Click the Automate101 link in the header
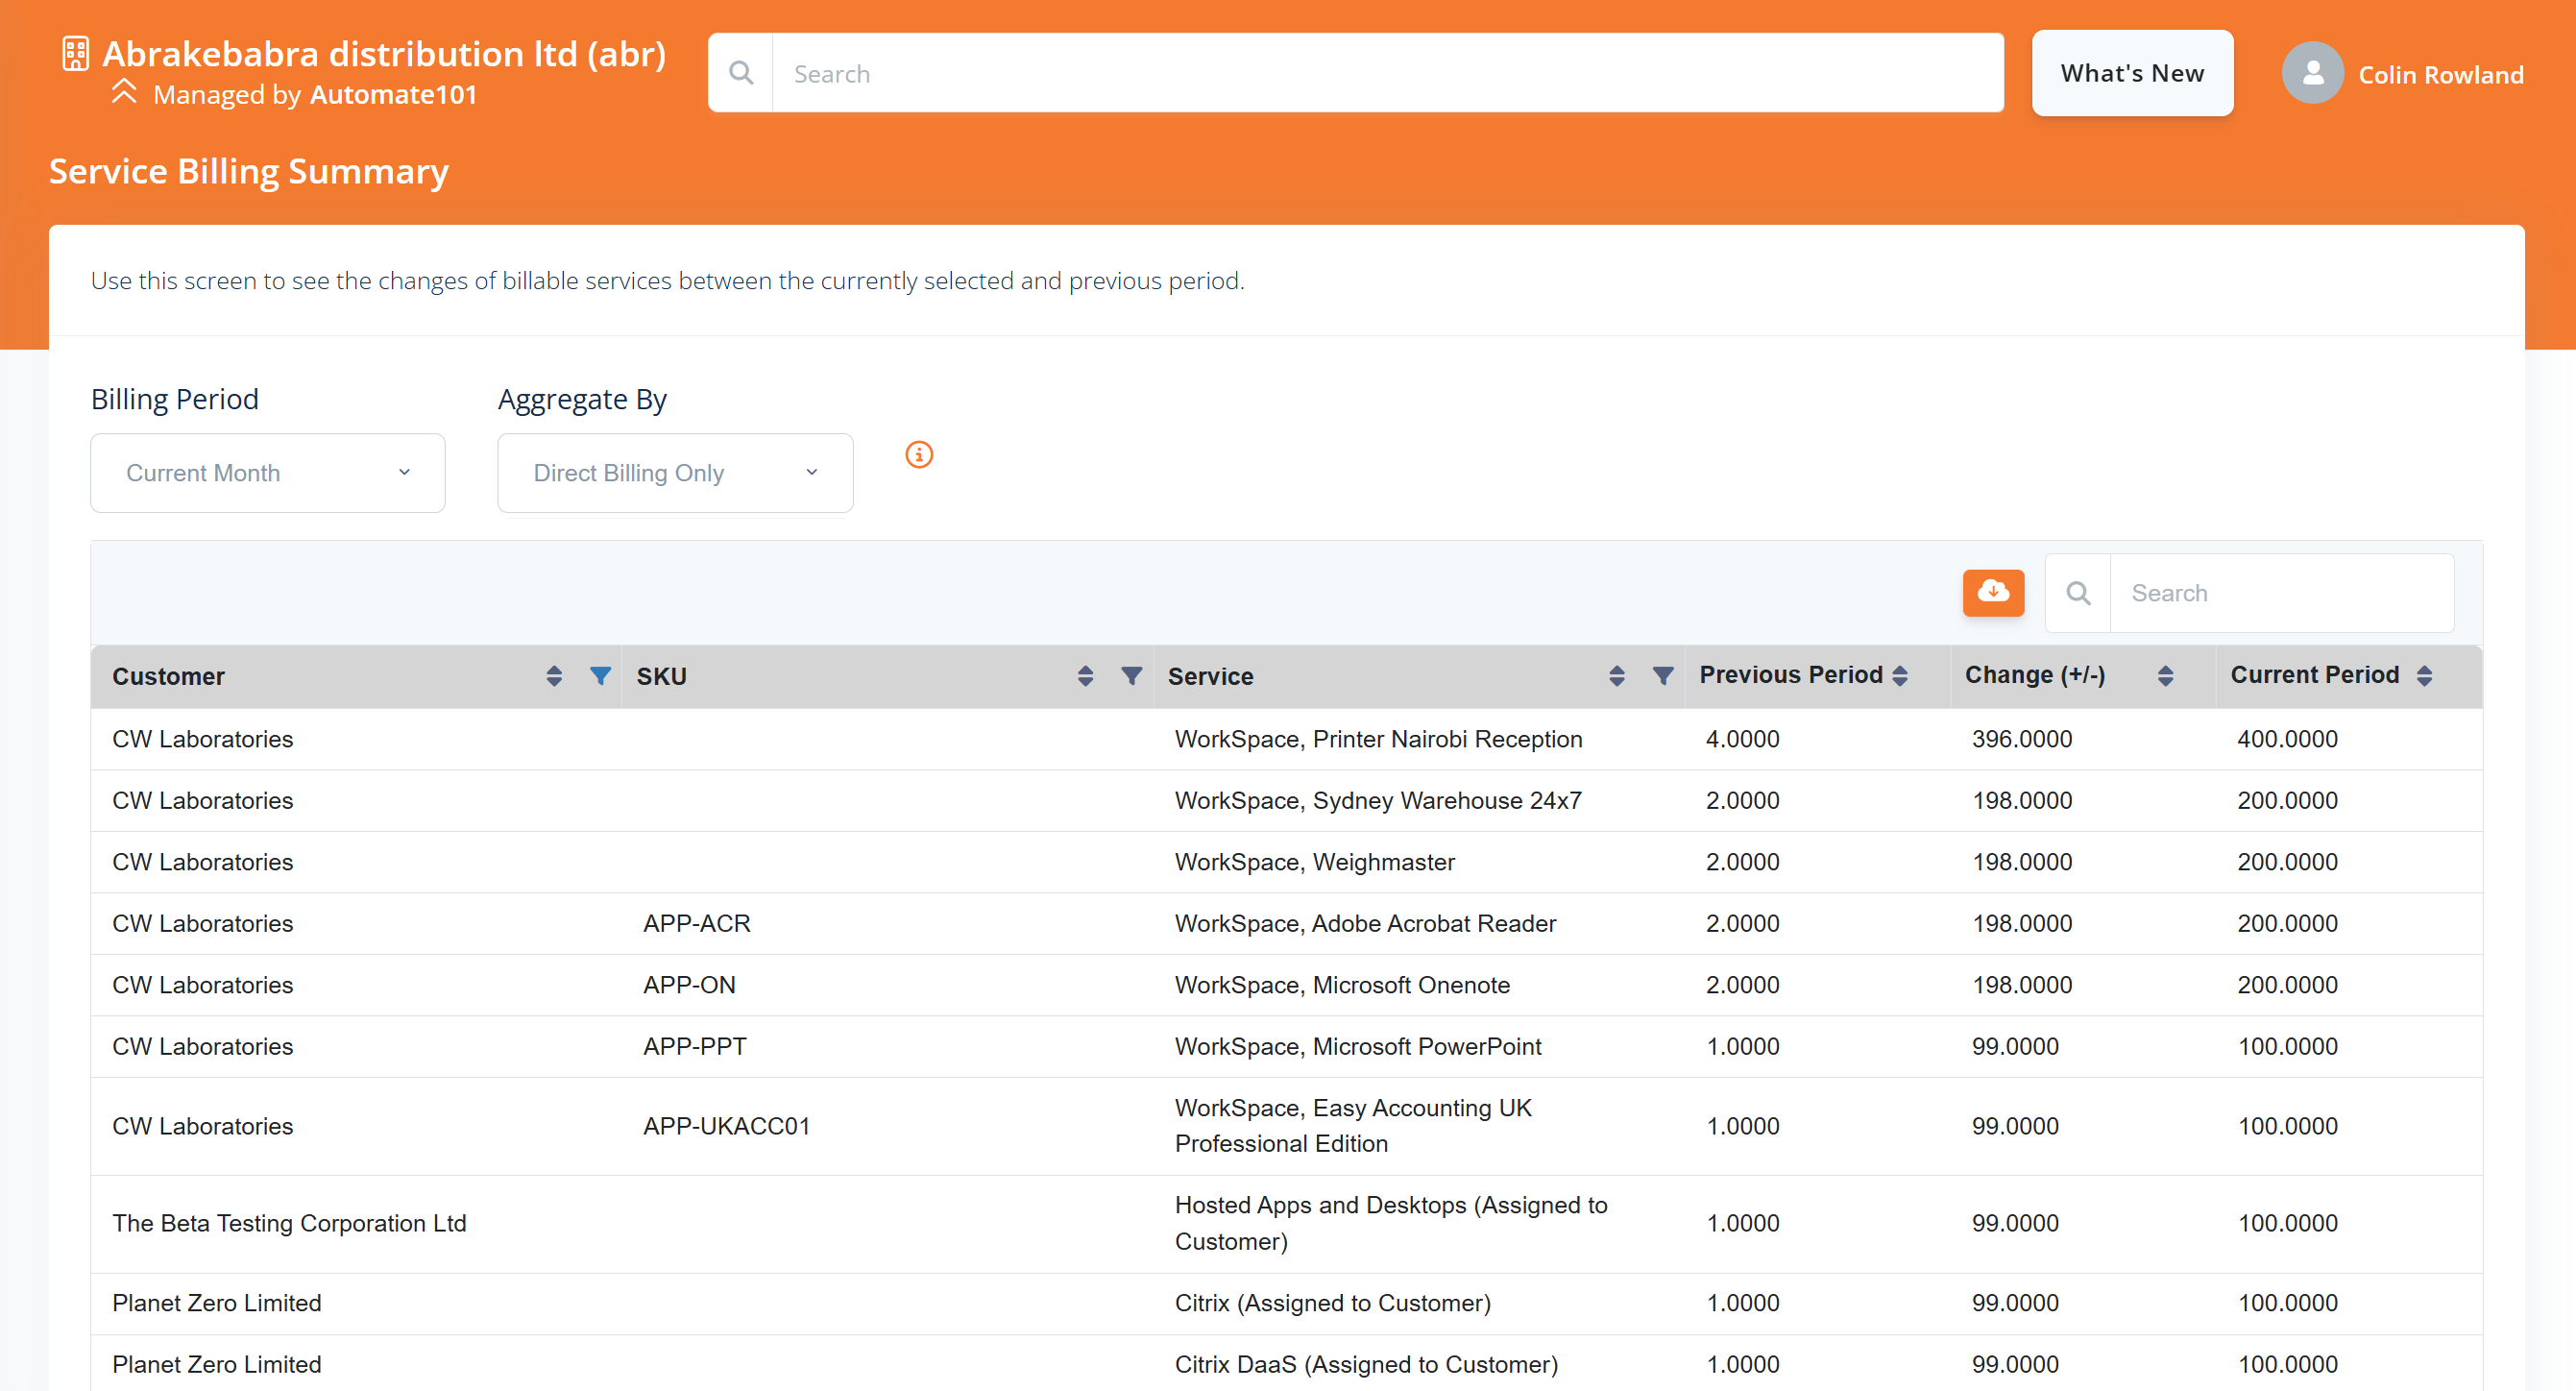The image size is (2576, 1391). point(393,94)
